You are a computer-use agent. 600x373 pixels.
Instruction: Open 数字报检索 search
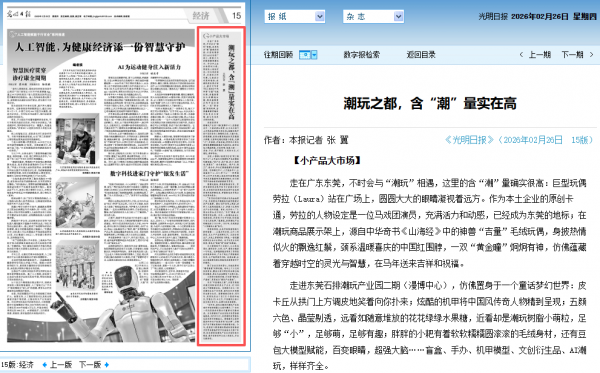pos(362,55)
